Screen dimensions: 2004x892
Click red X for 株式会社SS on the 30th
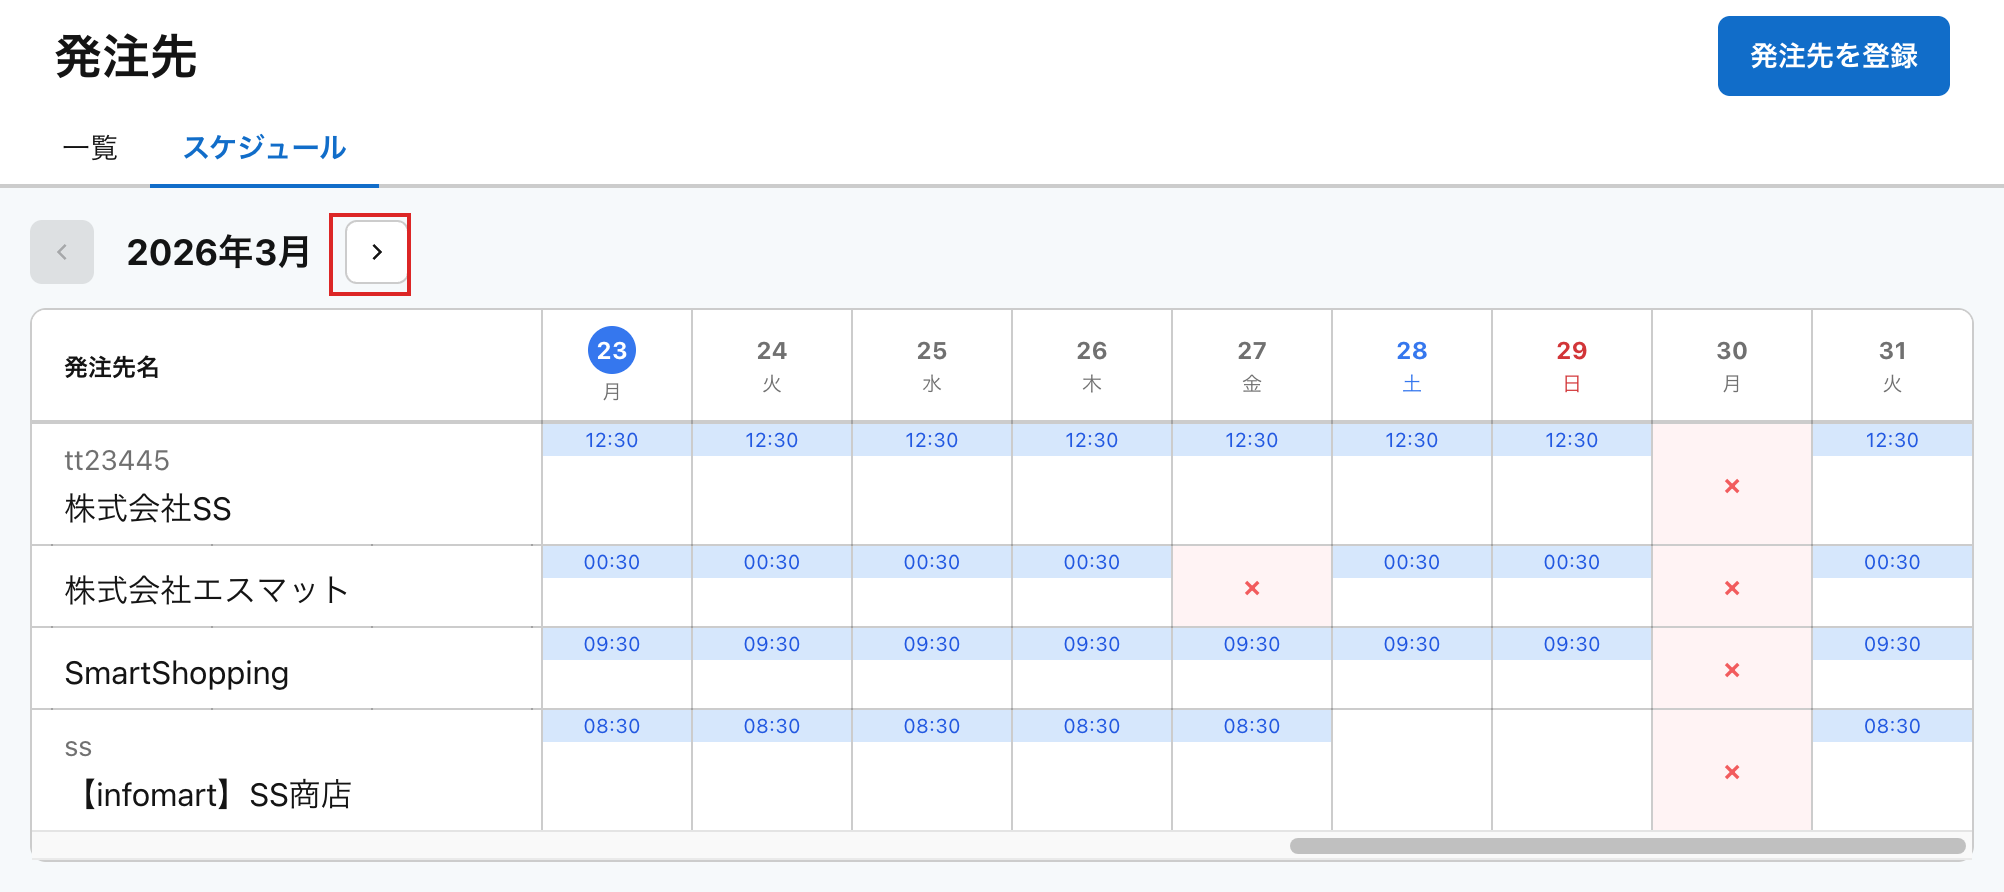pos(1732,486)
